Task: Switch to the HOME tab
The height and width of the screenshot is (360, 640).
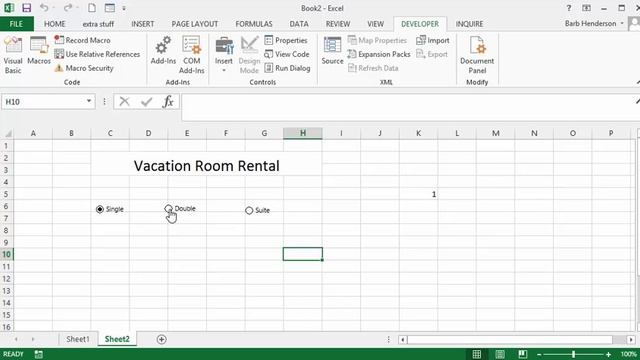Action: coord(55,24)
